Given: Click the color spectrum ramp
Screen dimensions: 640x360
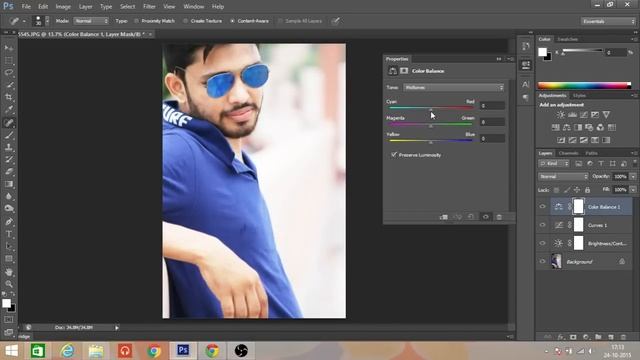Looking at the screenshot, I should tap(584, 85).
